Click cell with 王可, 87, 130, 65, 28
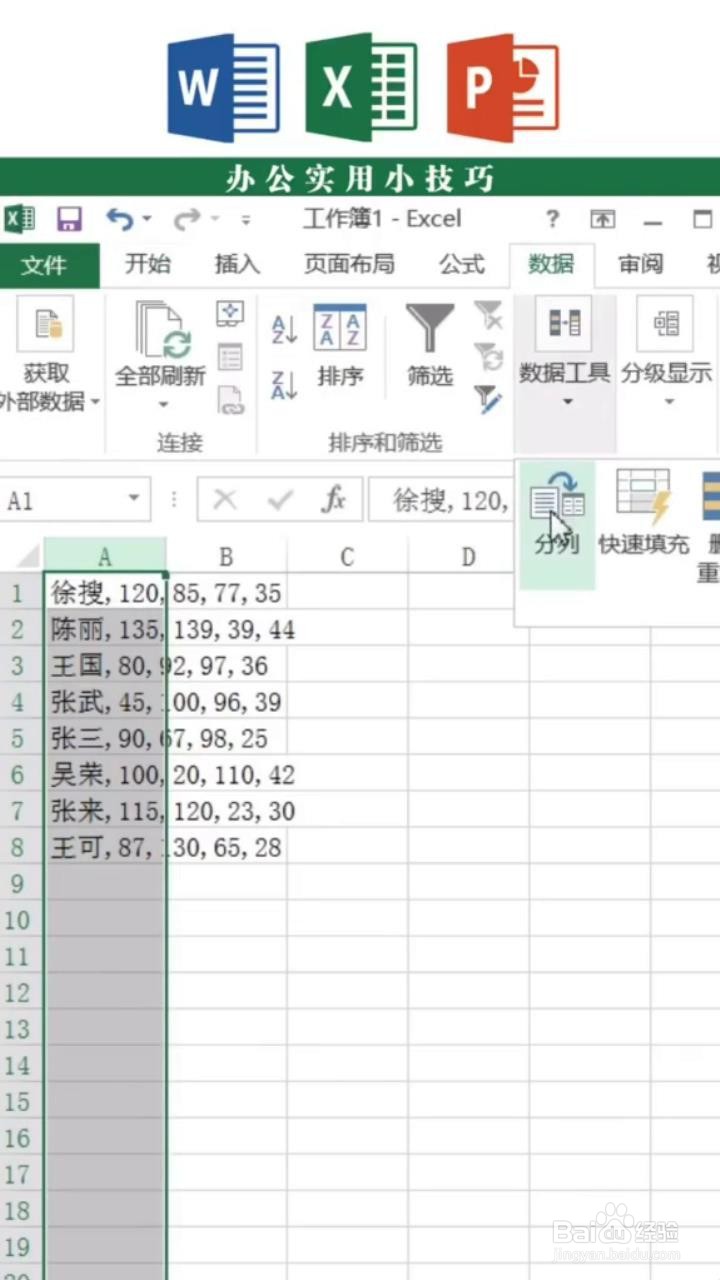This screenshot has height=1280, width=720. tap(105, 848)
